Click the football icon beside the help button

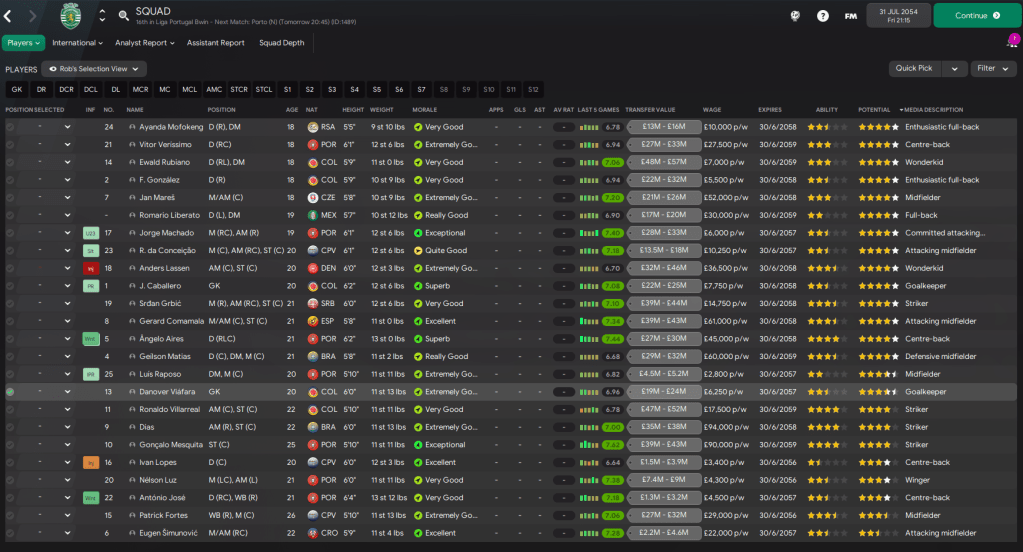click(794, 16)
